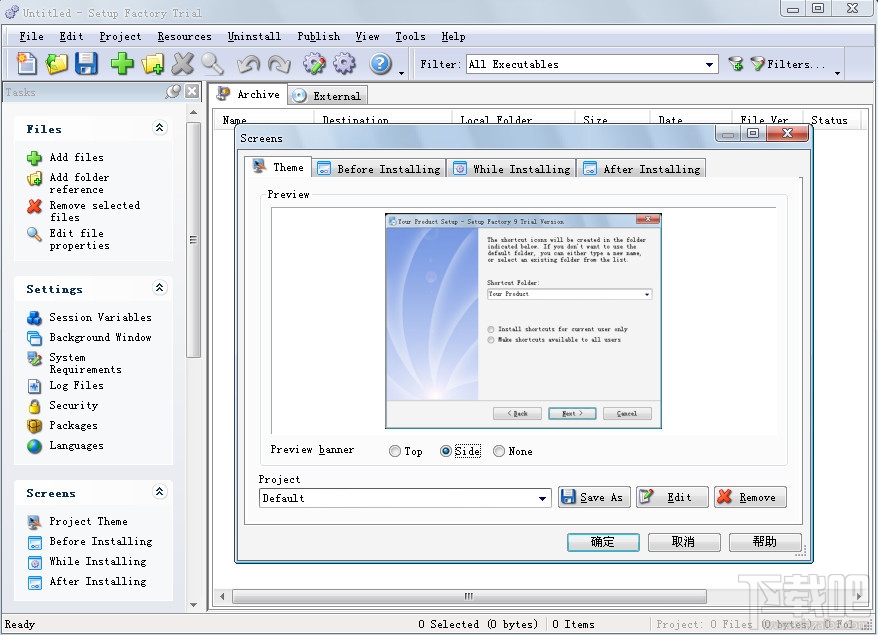Click the New Project toolbar icon
Viewport: 878px width, 635px height.
pyautogui.click(x=26, y=63)
